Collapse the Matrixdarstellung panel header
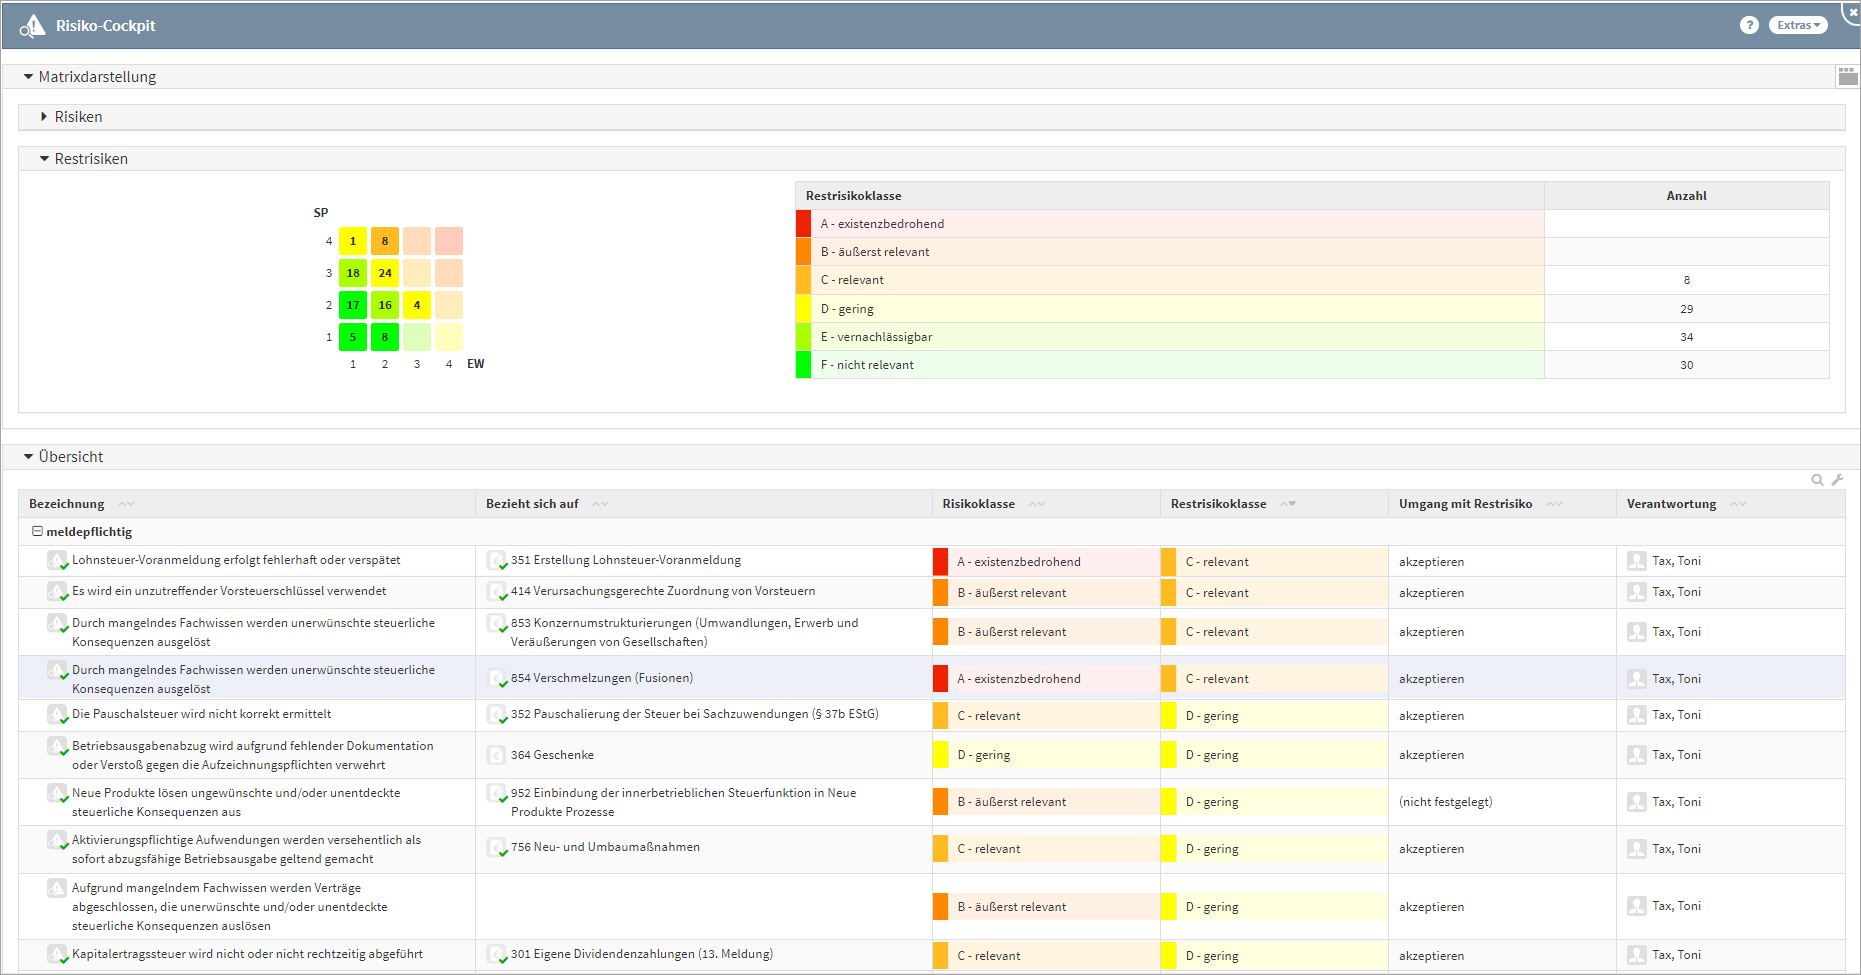Image resolution: width=1861 pixels, height=975 pixels. tap(28, 77)
